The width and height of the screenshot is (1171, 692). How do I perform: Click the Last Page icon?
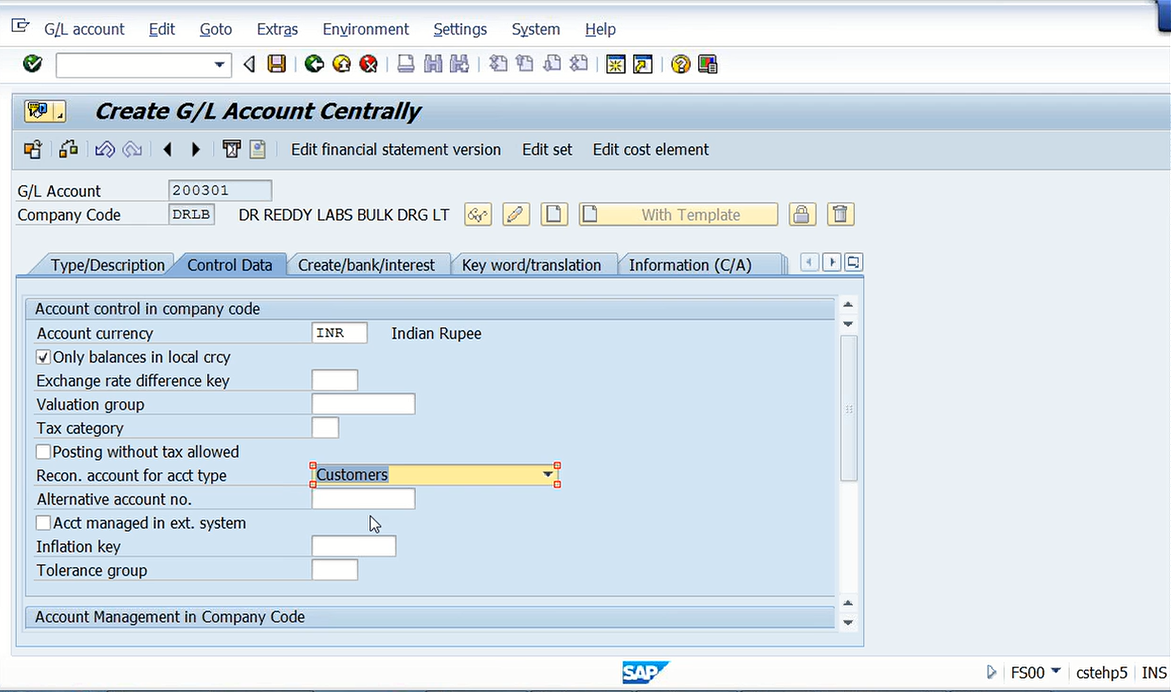pos(579,64)
